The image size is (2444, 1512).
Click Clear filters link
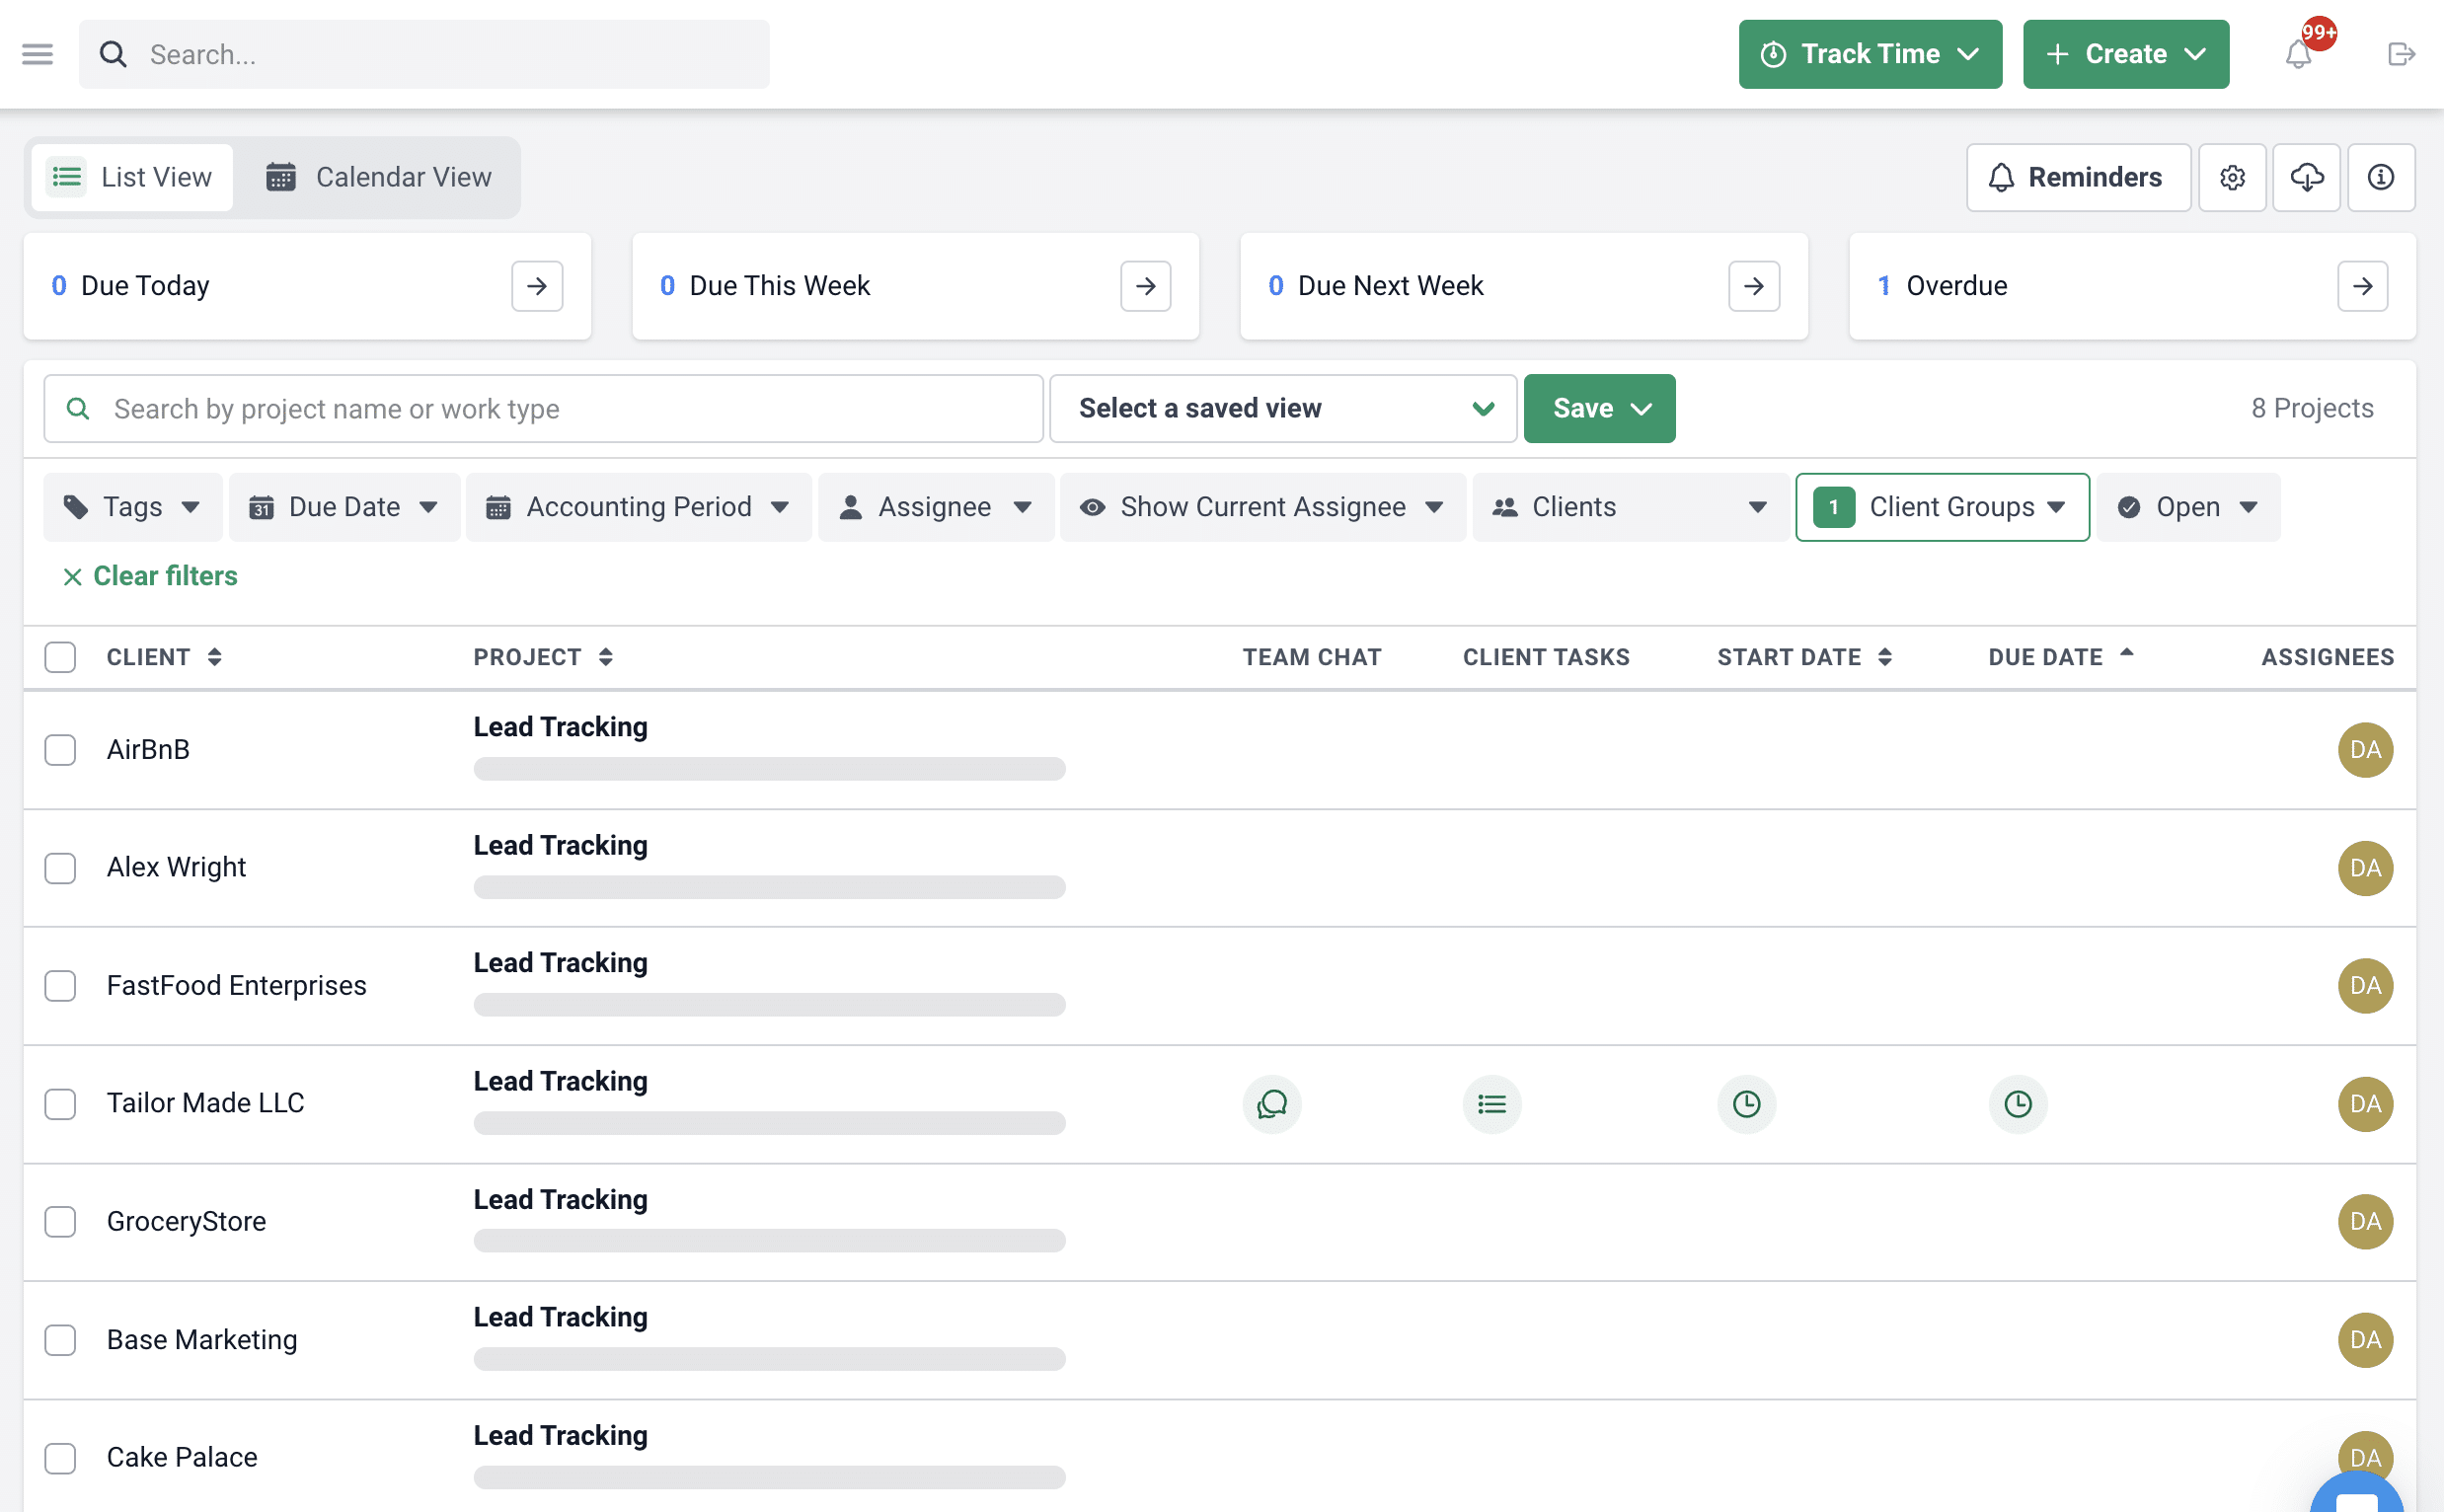(x=150, y=576)
